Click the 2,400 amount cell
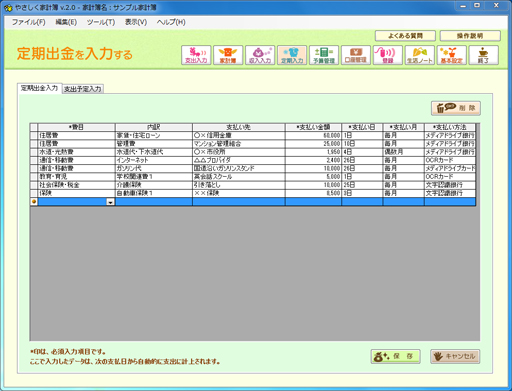512x391 pixels. click(313, 160)
